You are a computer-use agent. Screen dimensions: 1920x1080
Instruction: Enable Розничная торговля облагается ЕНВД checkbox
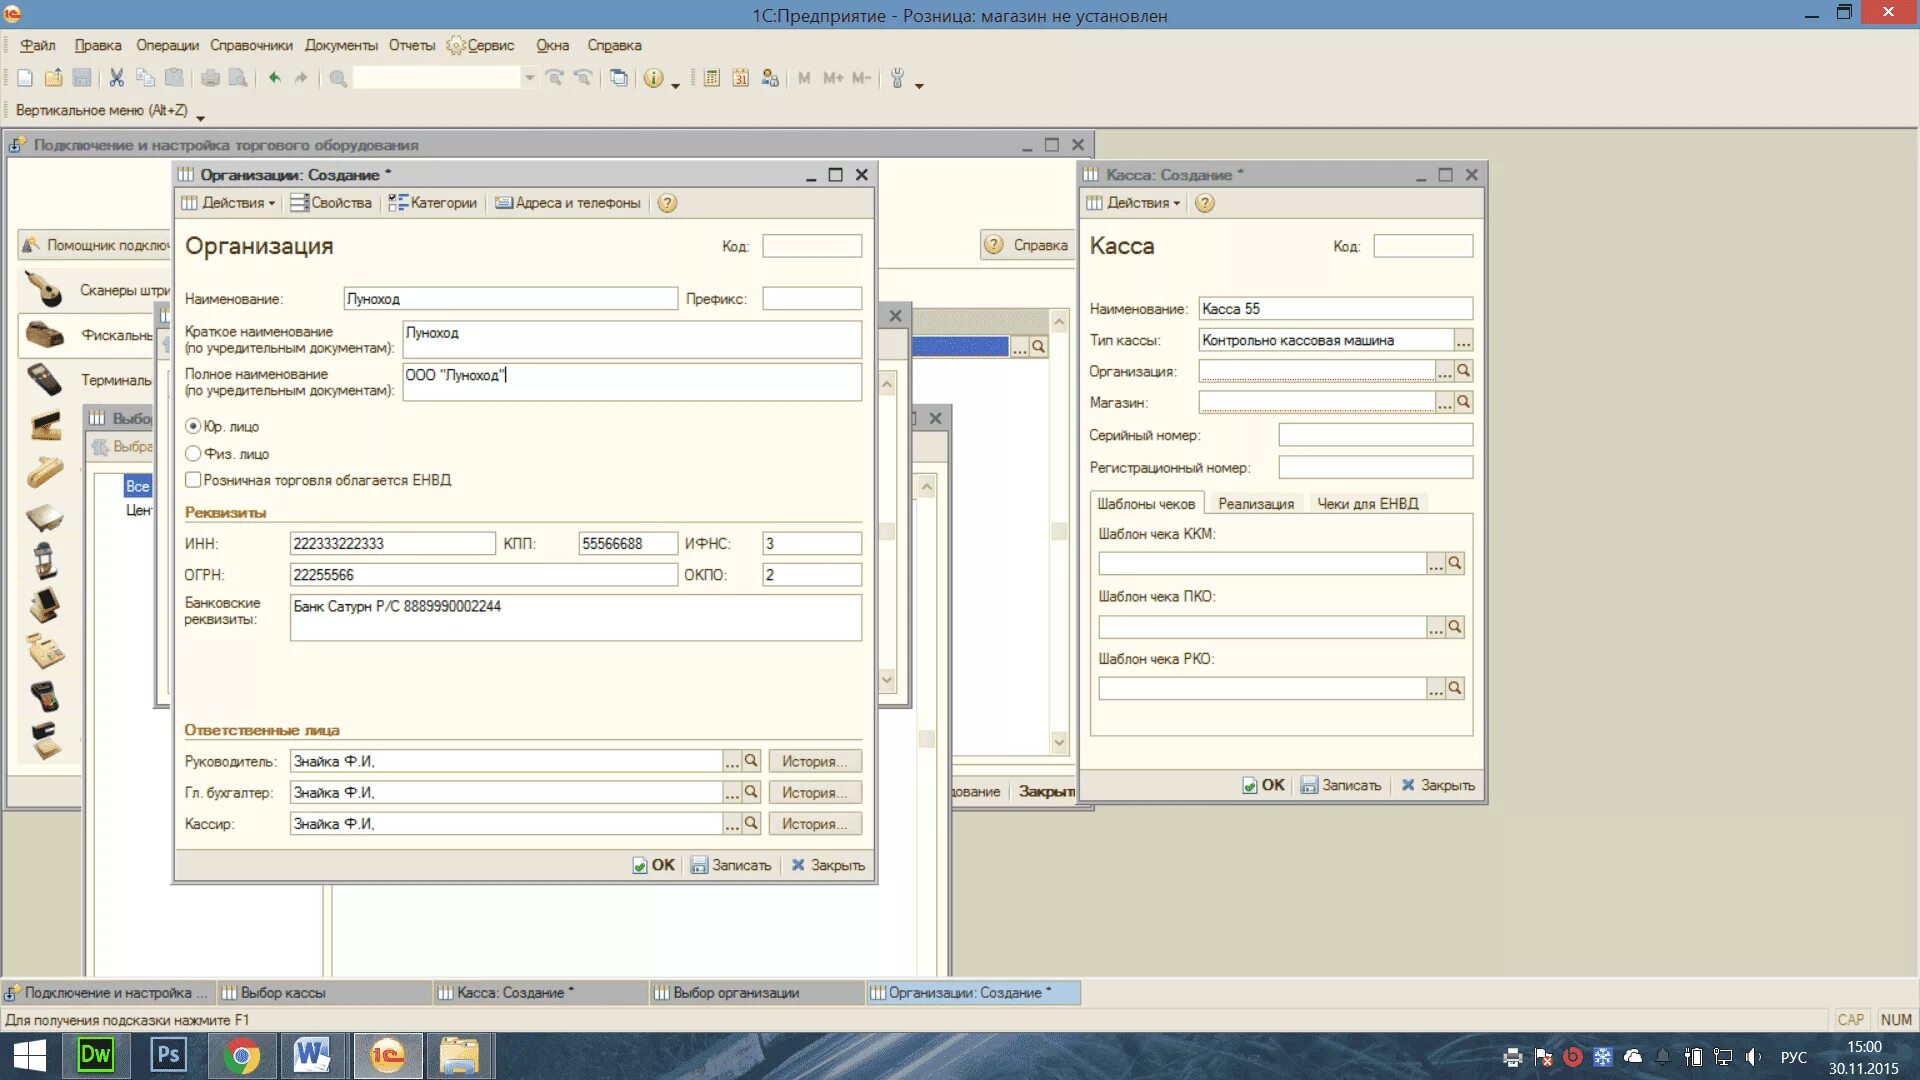pyautogui.click(x=193, y=480)
